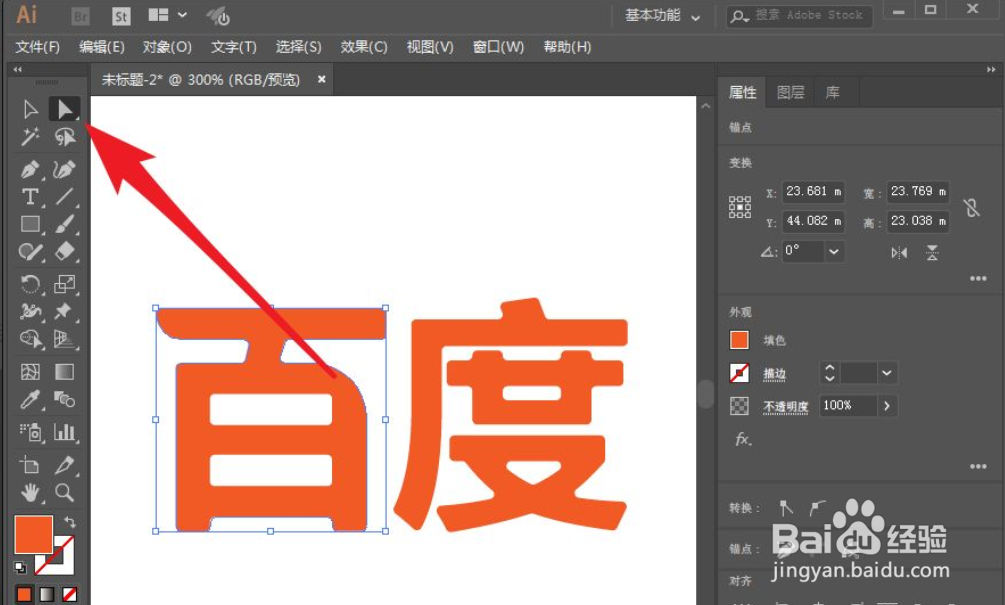Select the Slice tool

[x=64, y=465]
